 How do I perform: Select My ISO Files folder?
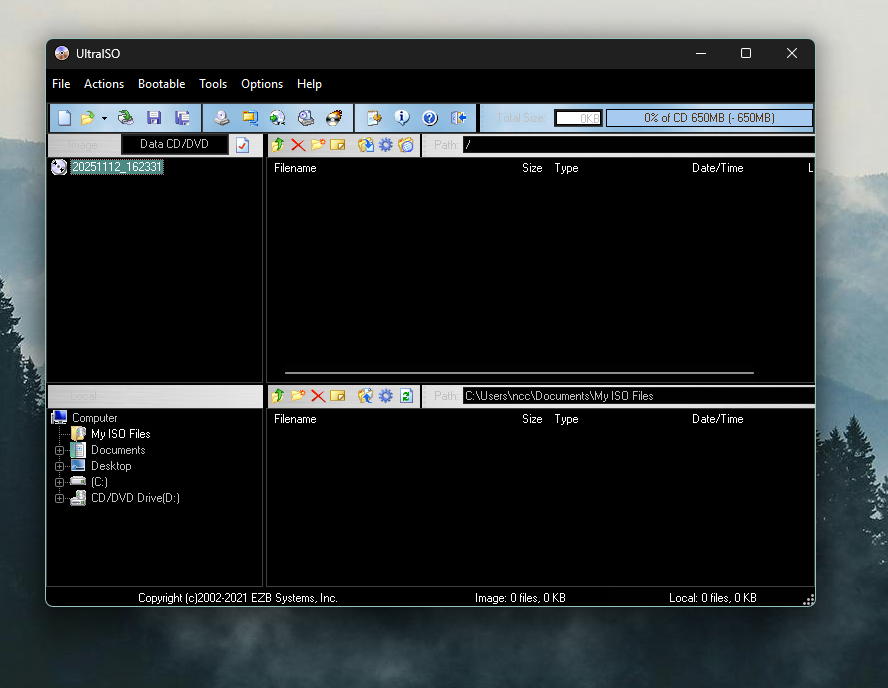(121, 434)
